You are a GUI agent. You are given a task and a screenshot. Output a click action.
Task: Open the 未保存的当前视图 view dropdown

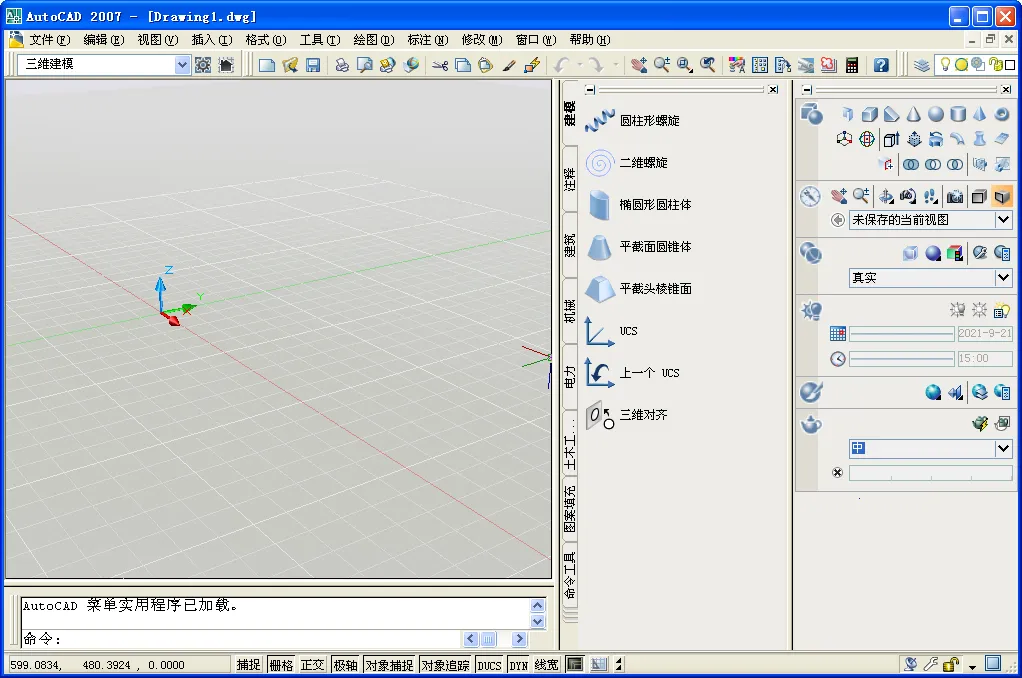930,220
